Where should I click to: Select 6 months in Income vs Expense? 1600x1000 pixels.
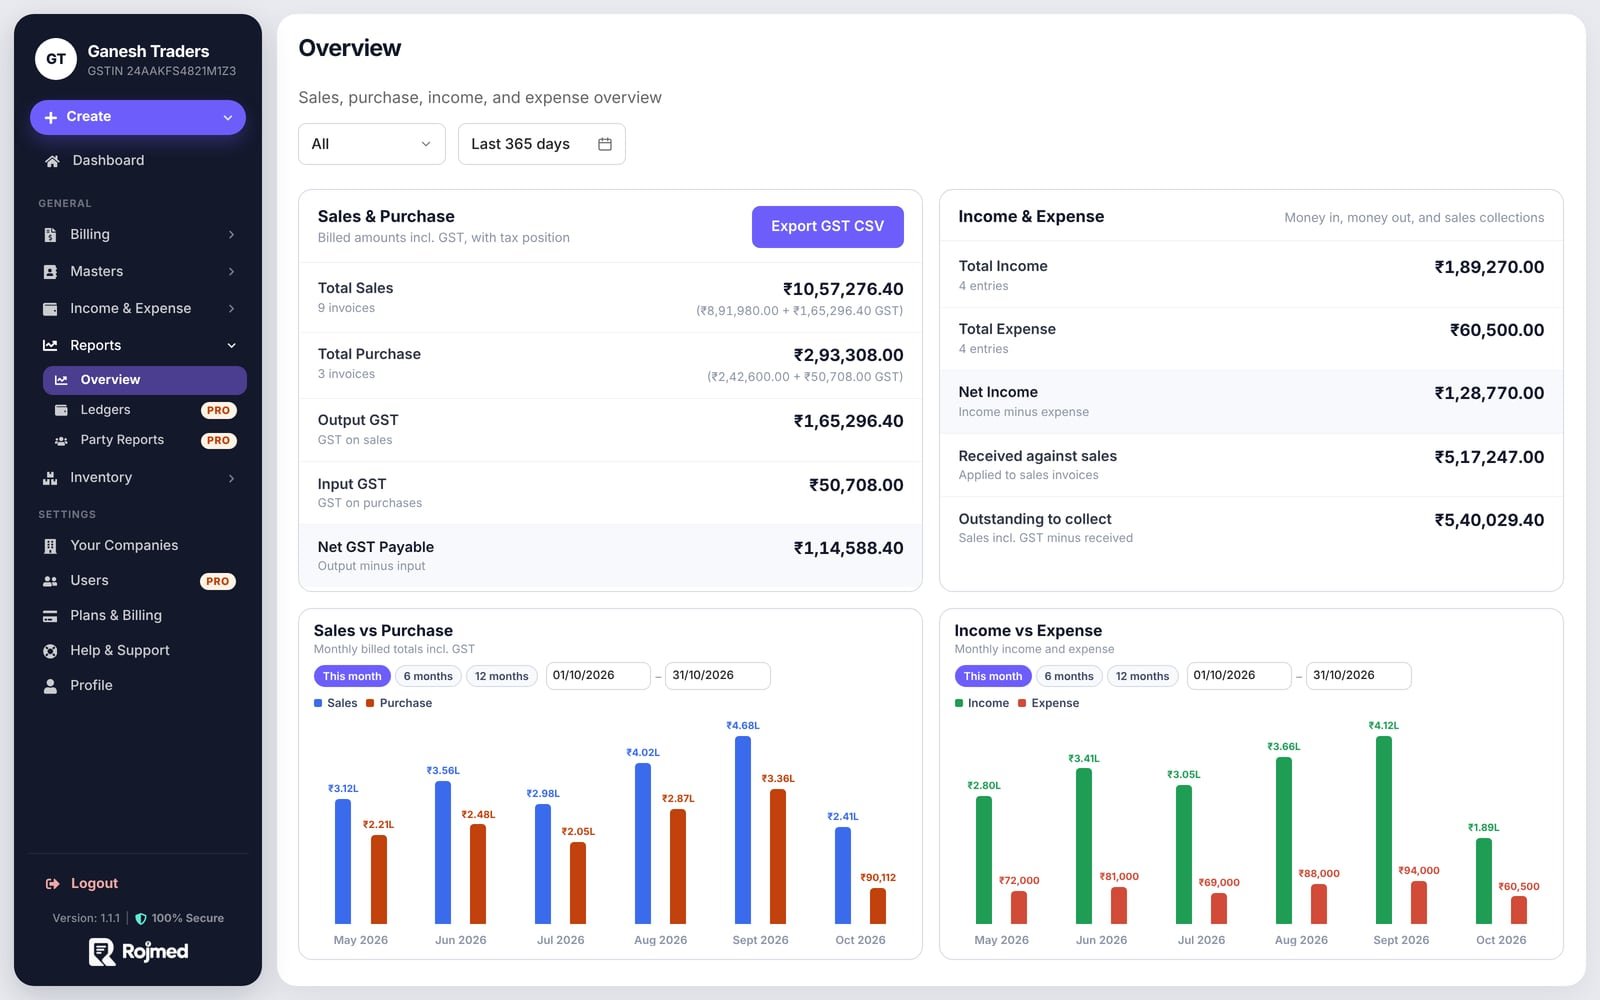(1069, 676)
